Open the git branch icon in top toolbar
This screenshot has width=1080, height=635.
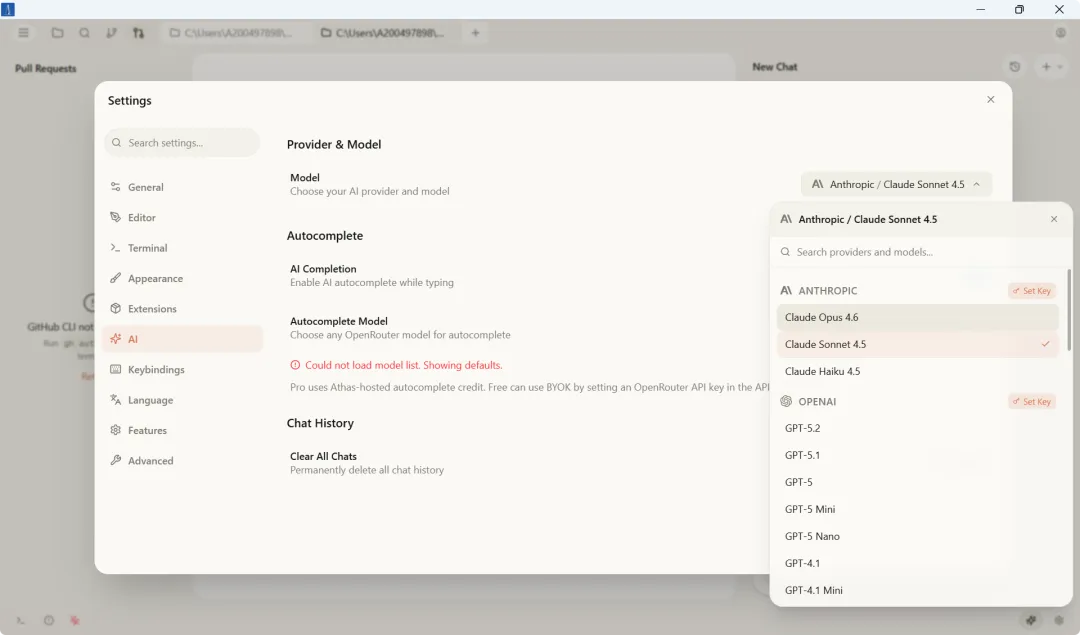tap(111, 32)
